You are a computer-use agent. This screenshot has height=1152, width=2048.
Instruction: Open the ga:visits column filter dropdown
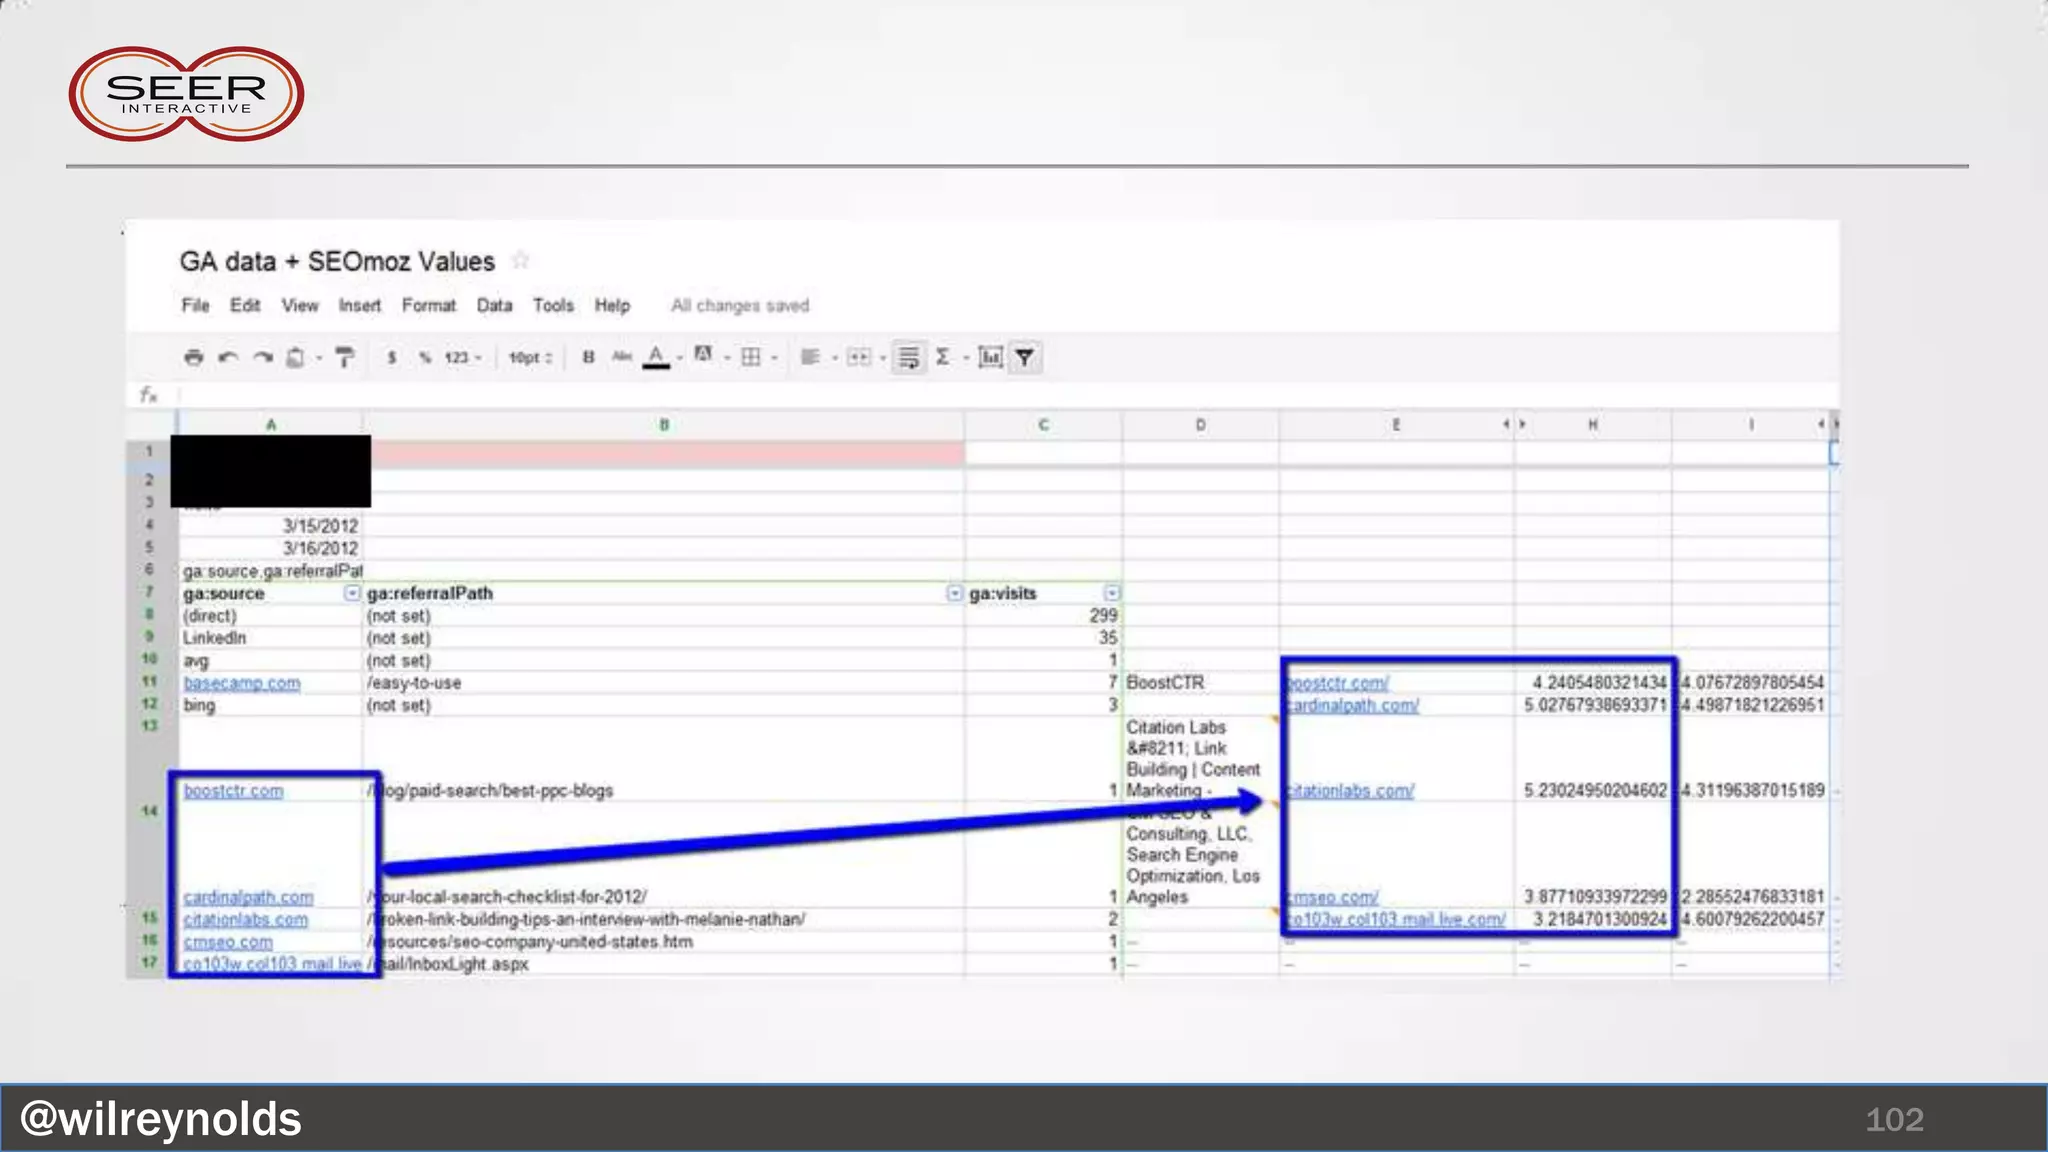[x=1111, y=593]
